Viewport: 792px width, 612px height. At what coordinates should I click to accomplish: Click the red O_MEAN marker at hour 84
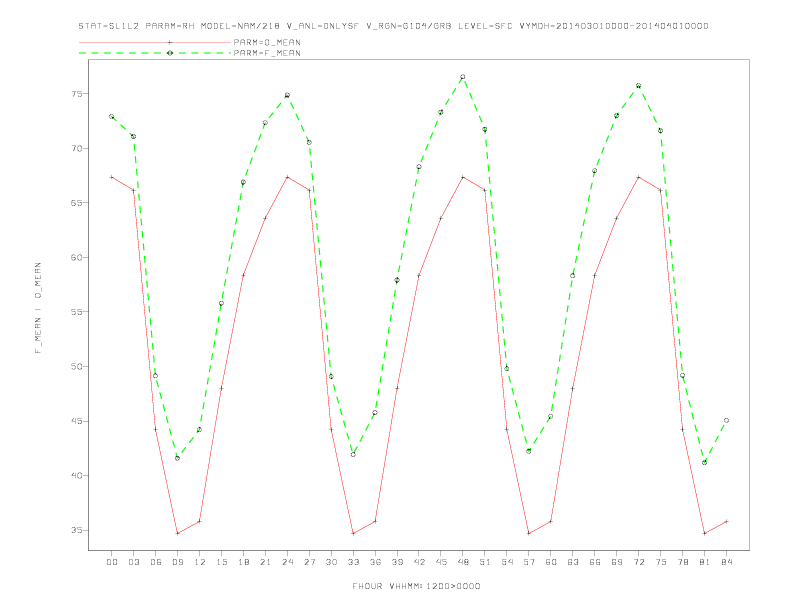[726, 521]
